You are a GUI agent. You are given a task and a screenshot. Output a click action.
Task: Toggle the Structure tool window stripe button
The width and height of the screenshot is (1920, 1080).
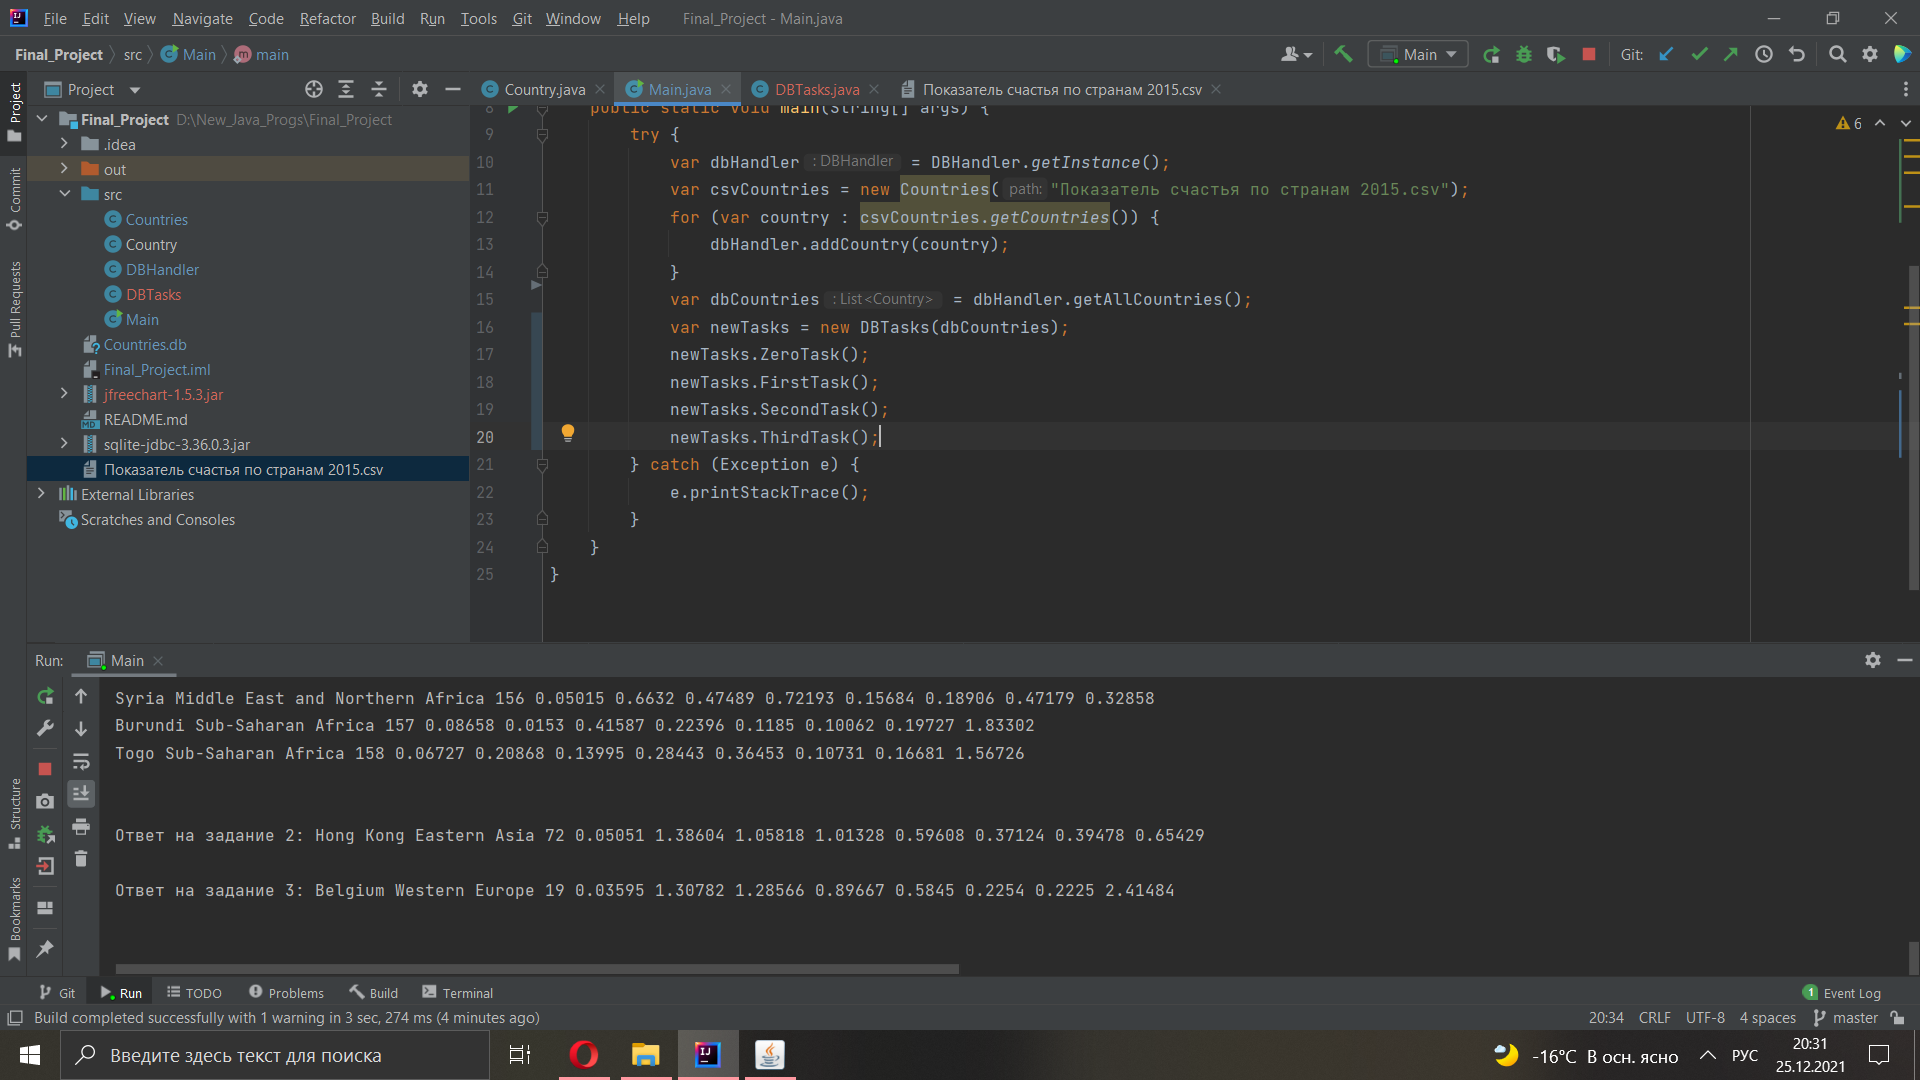click(x=14, y=814)
